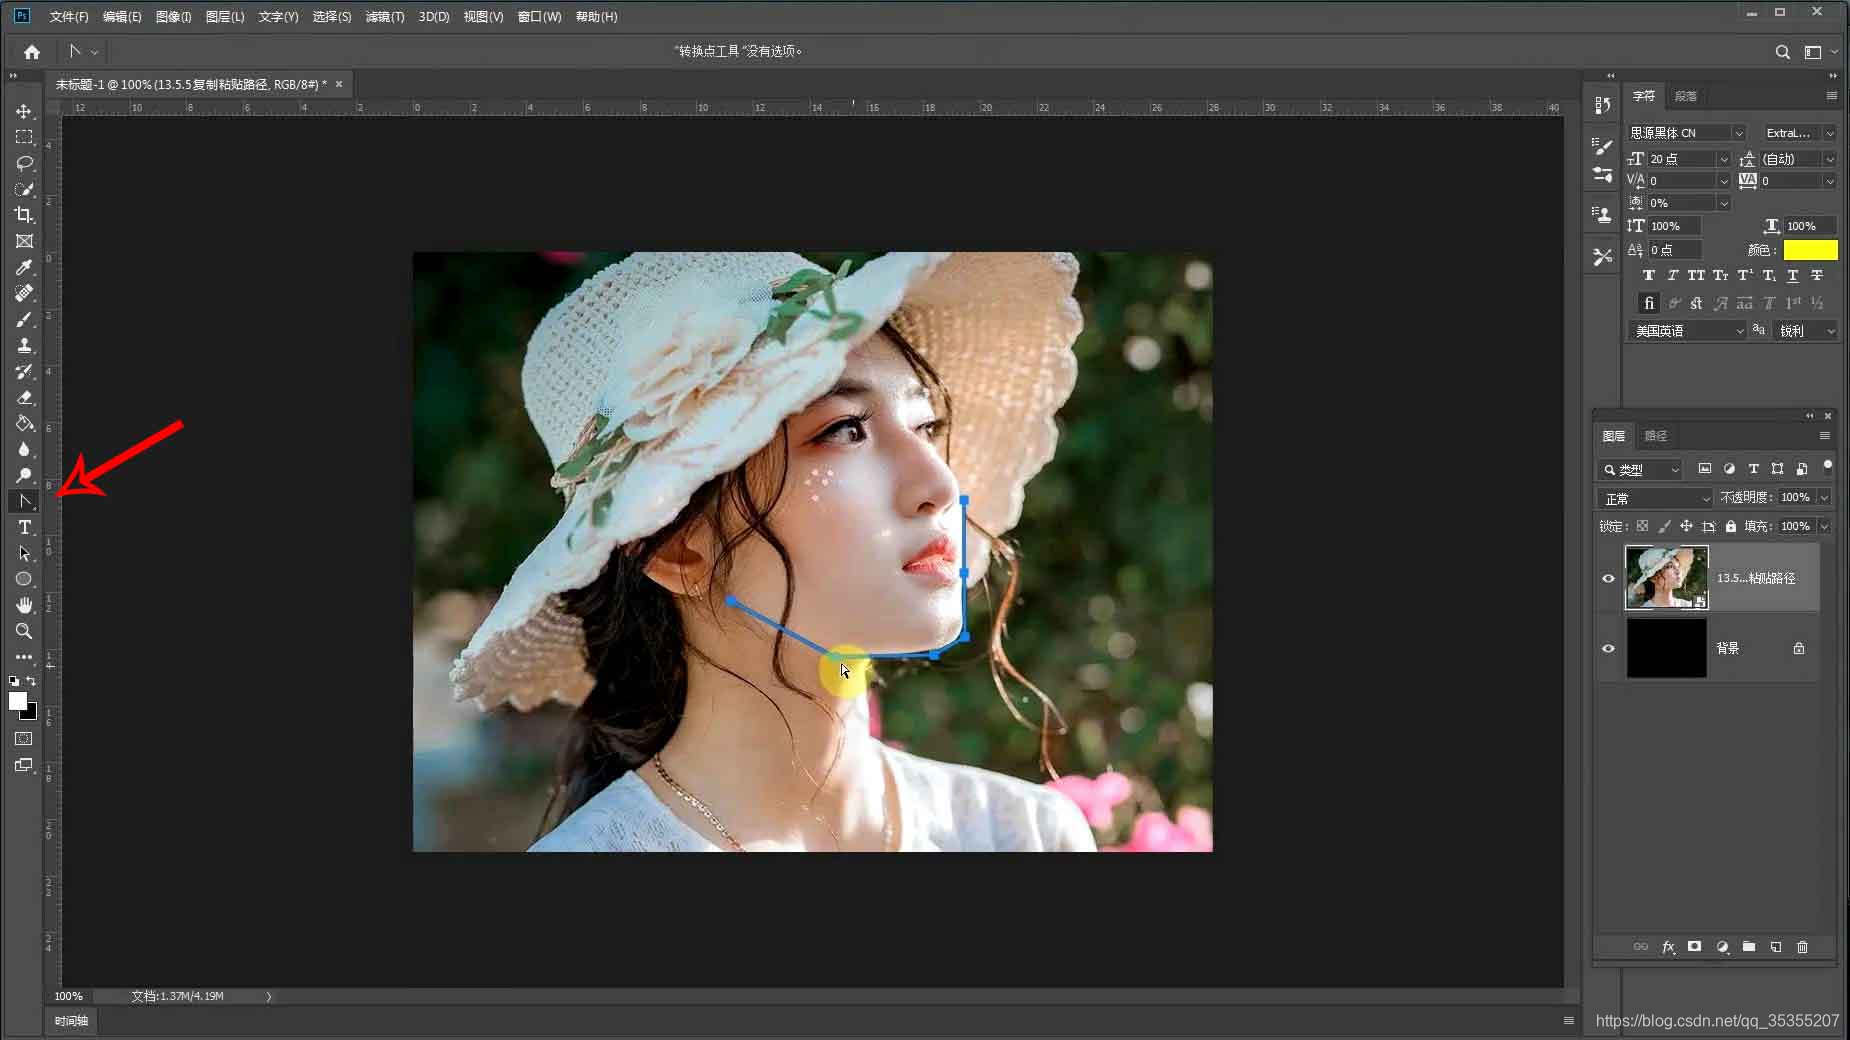Toggle lock transparent pixels

coord(1642,526)
